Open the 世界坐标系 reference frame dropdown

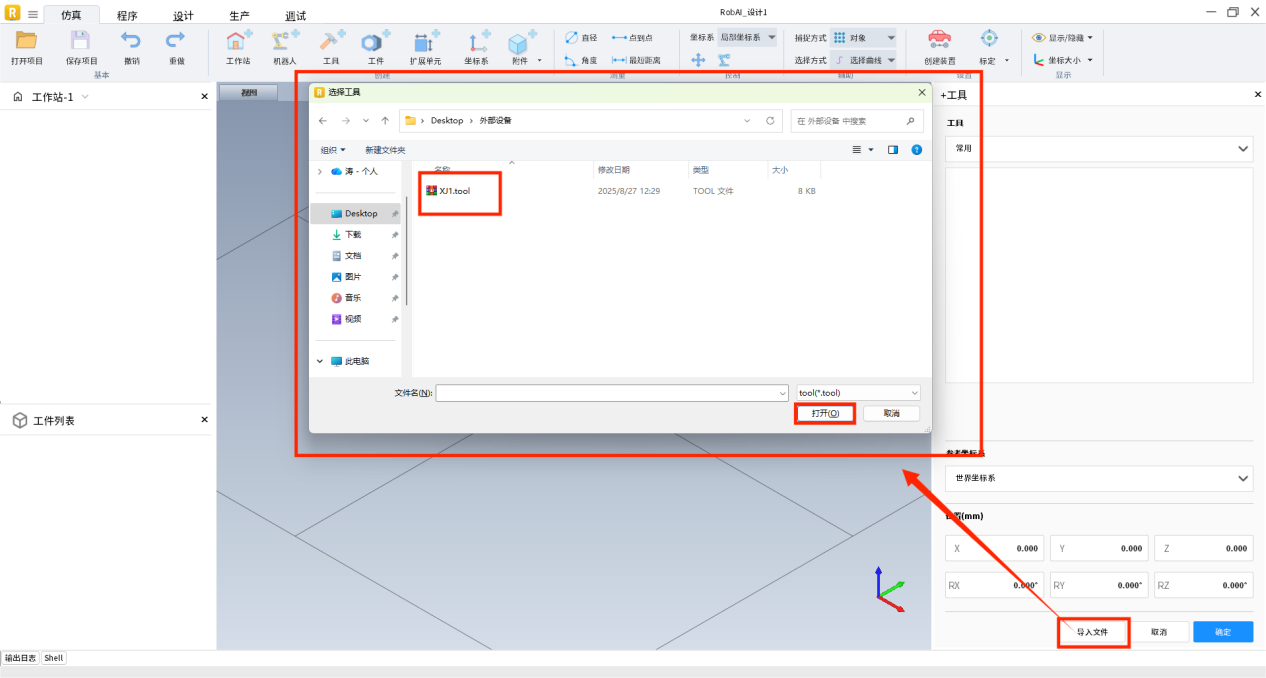1098,478
